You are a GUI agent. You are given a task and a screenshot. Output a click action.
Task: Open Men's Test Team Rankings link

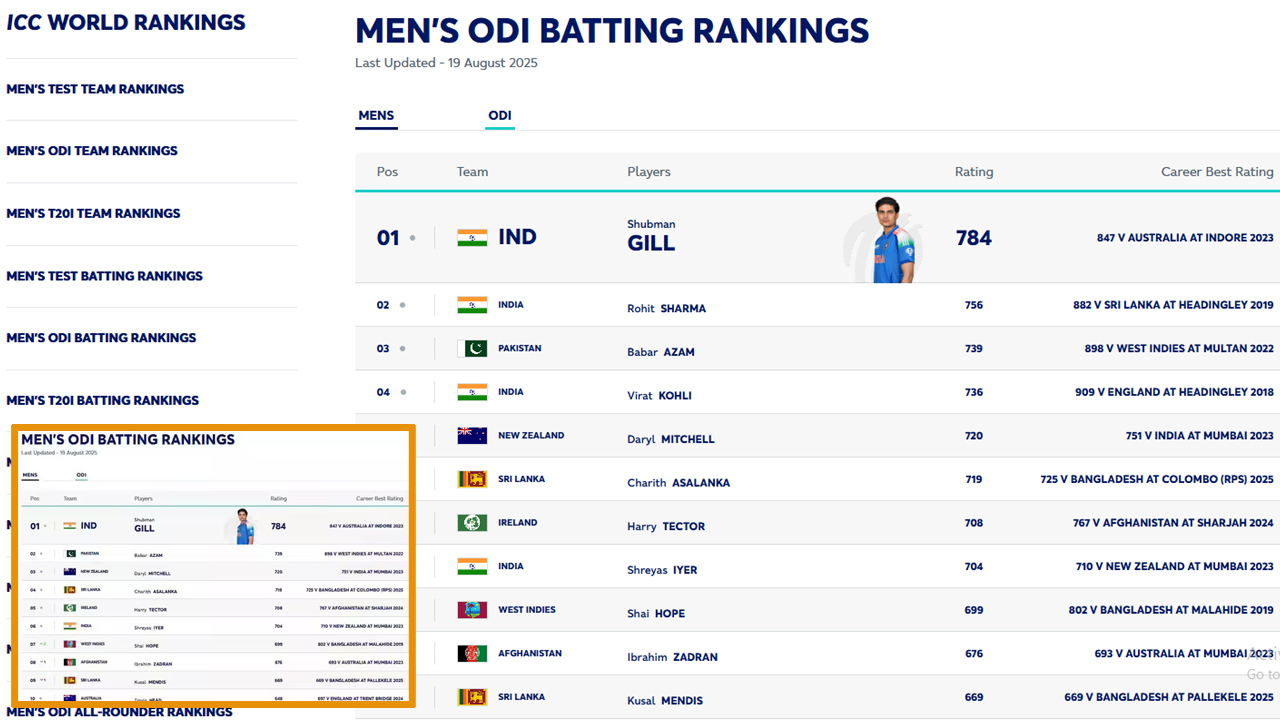pyautogui.click(x=95, y=89)
